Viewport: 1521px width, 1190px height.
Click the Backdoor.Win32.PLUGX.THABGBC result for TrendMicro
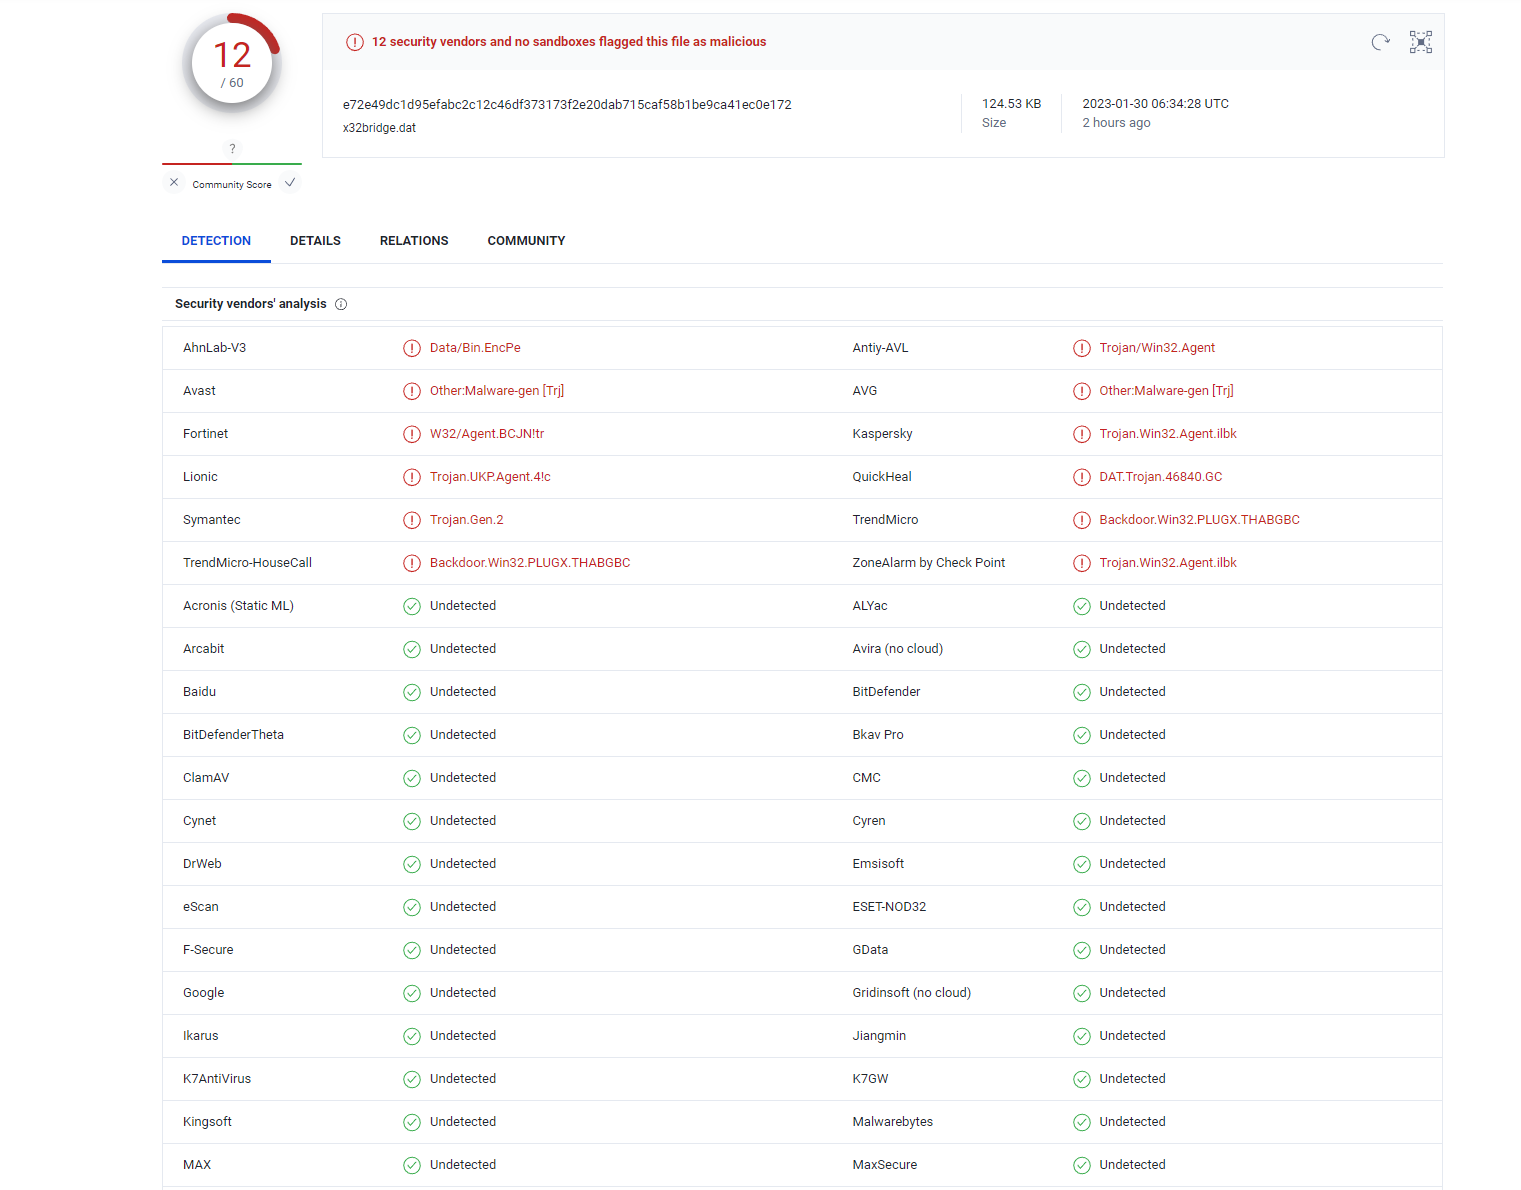(x=1199, y=520)
